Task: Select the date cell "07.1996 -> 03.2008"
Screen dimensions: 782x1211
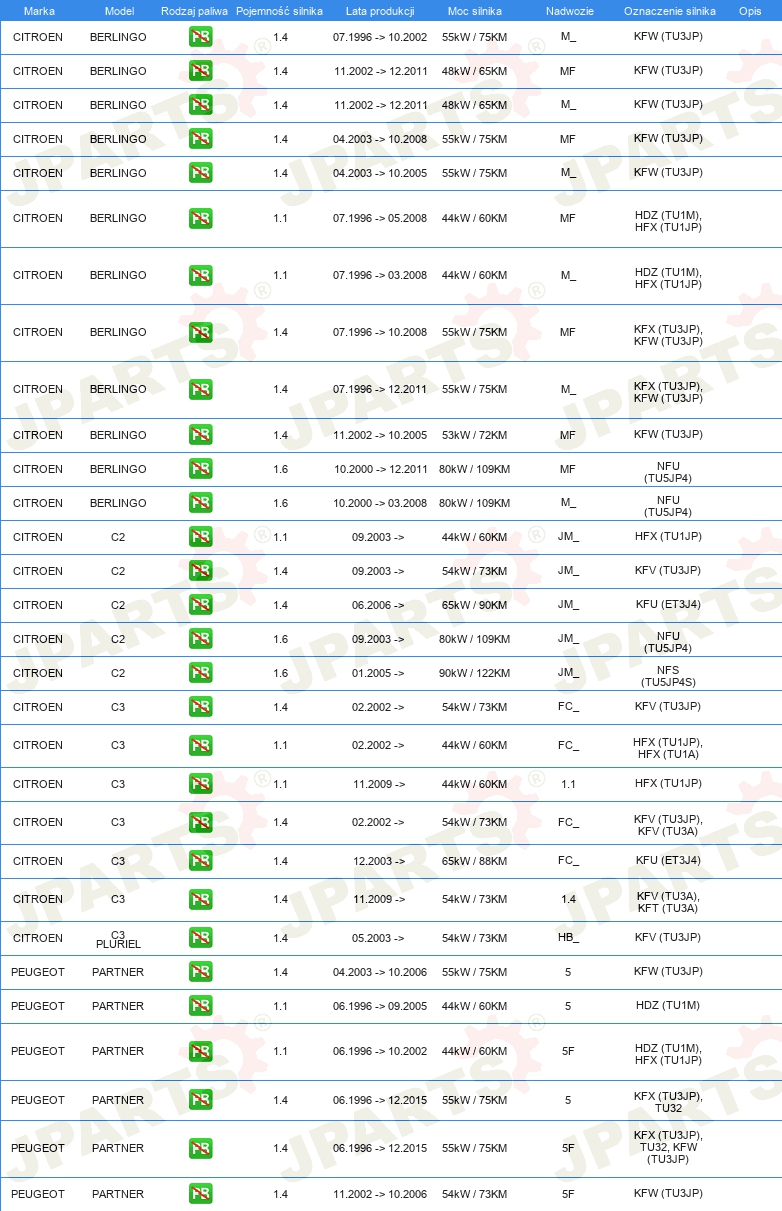Action: point(380,275)
